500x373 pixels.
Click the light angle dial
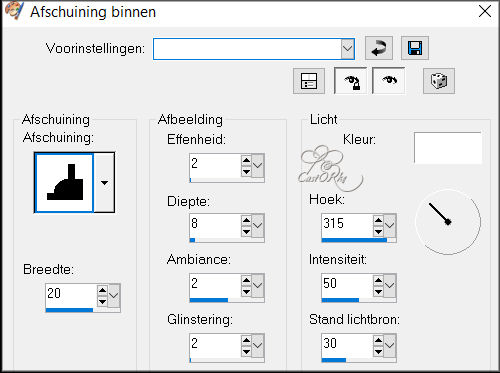tap(448, 222)
